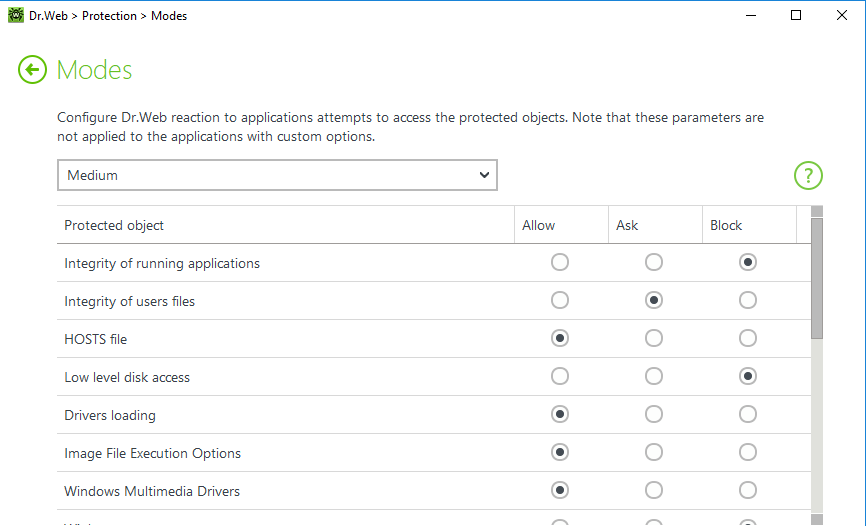Click the 'Low level disk access' row label
Viewport: 867px width, 526px height.
127,377
